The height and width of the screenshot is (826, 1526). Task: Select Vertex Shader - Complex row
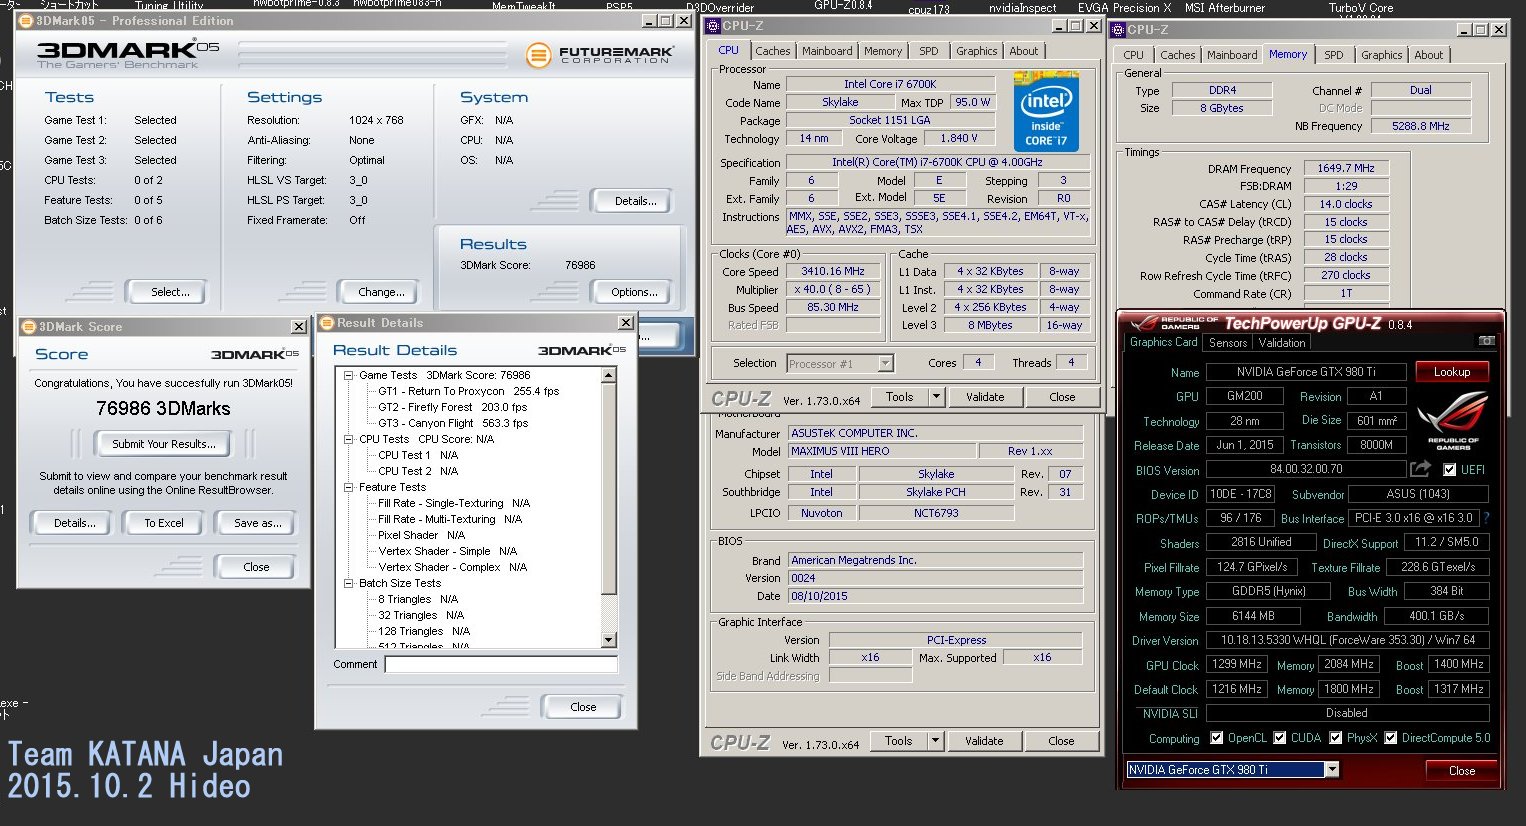coord(452,567)
